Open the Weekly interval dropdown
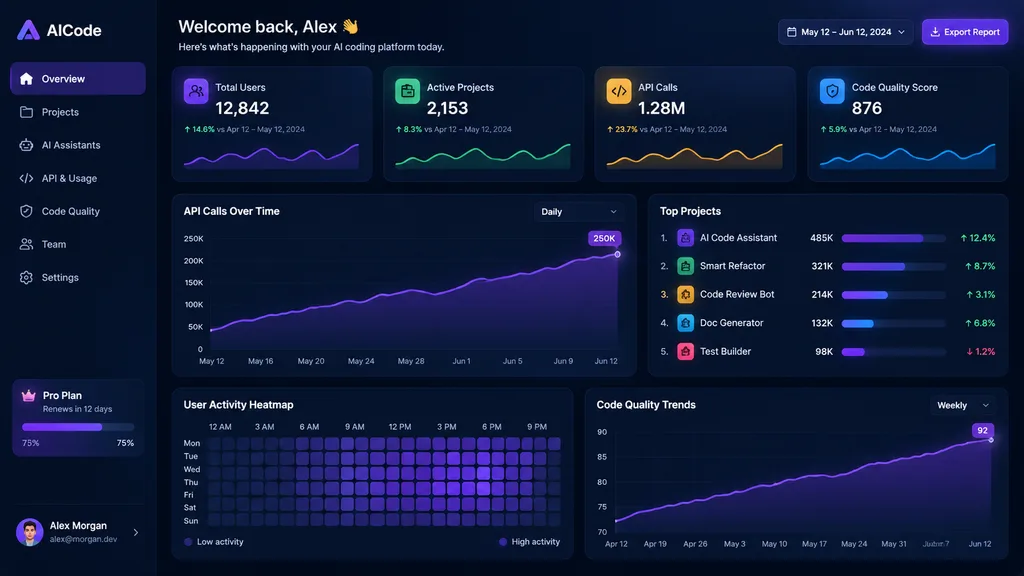Image resolution: width=1024 pixels, height=576 pixels. coord(963,406)
